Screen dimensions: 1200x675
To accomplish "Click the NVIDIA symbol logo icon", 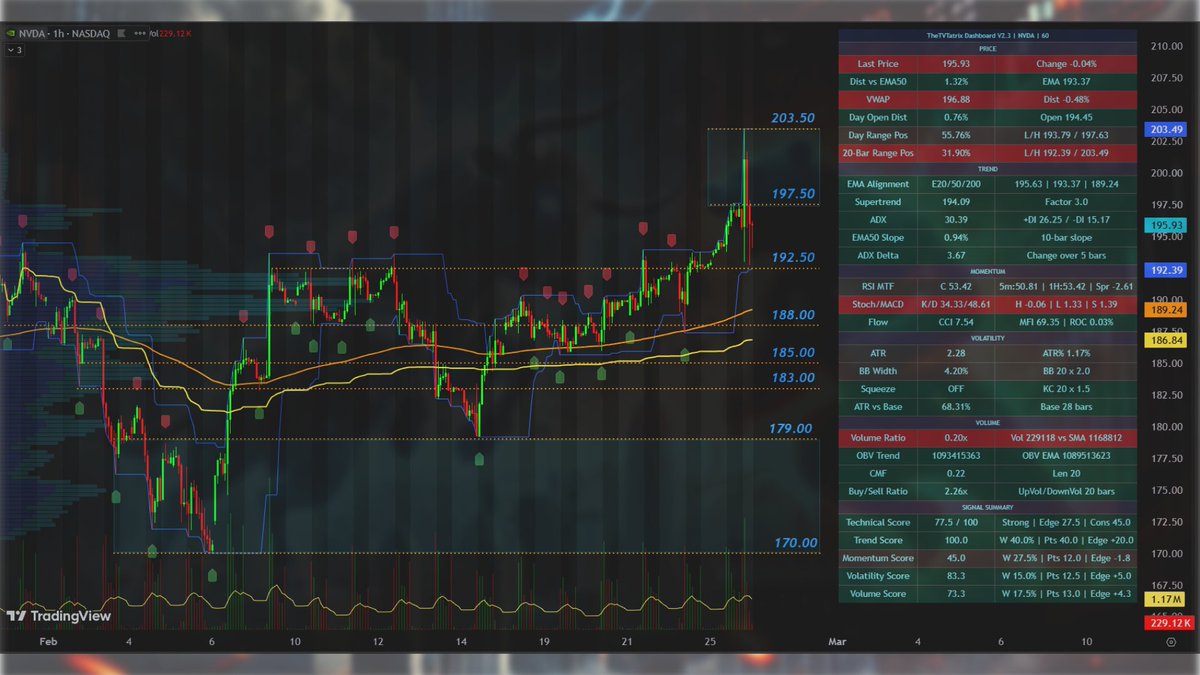I will tap(10, 33).
